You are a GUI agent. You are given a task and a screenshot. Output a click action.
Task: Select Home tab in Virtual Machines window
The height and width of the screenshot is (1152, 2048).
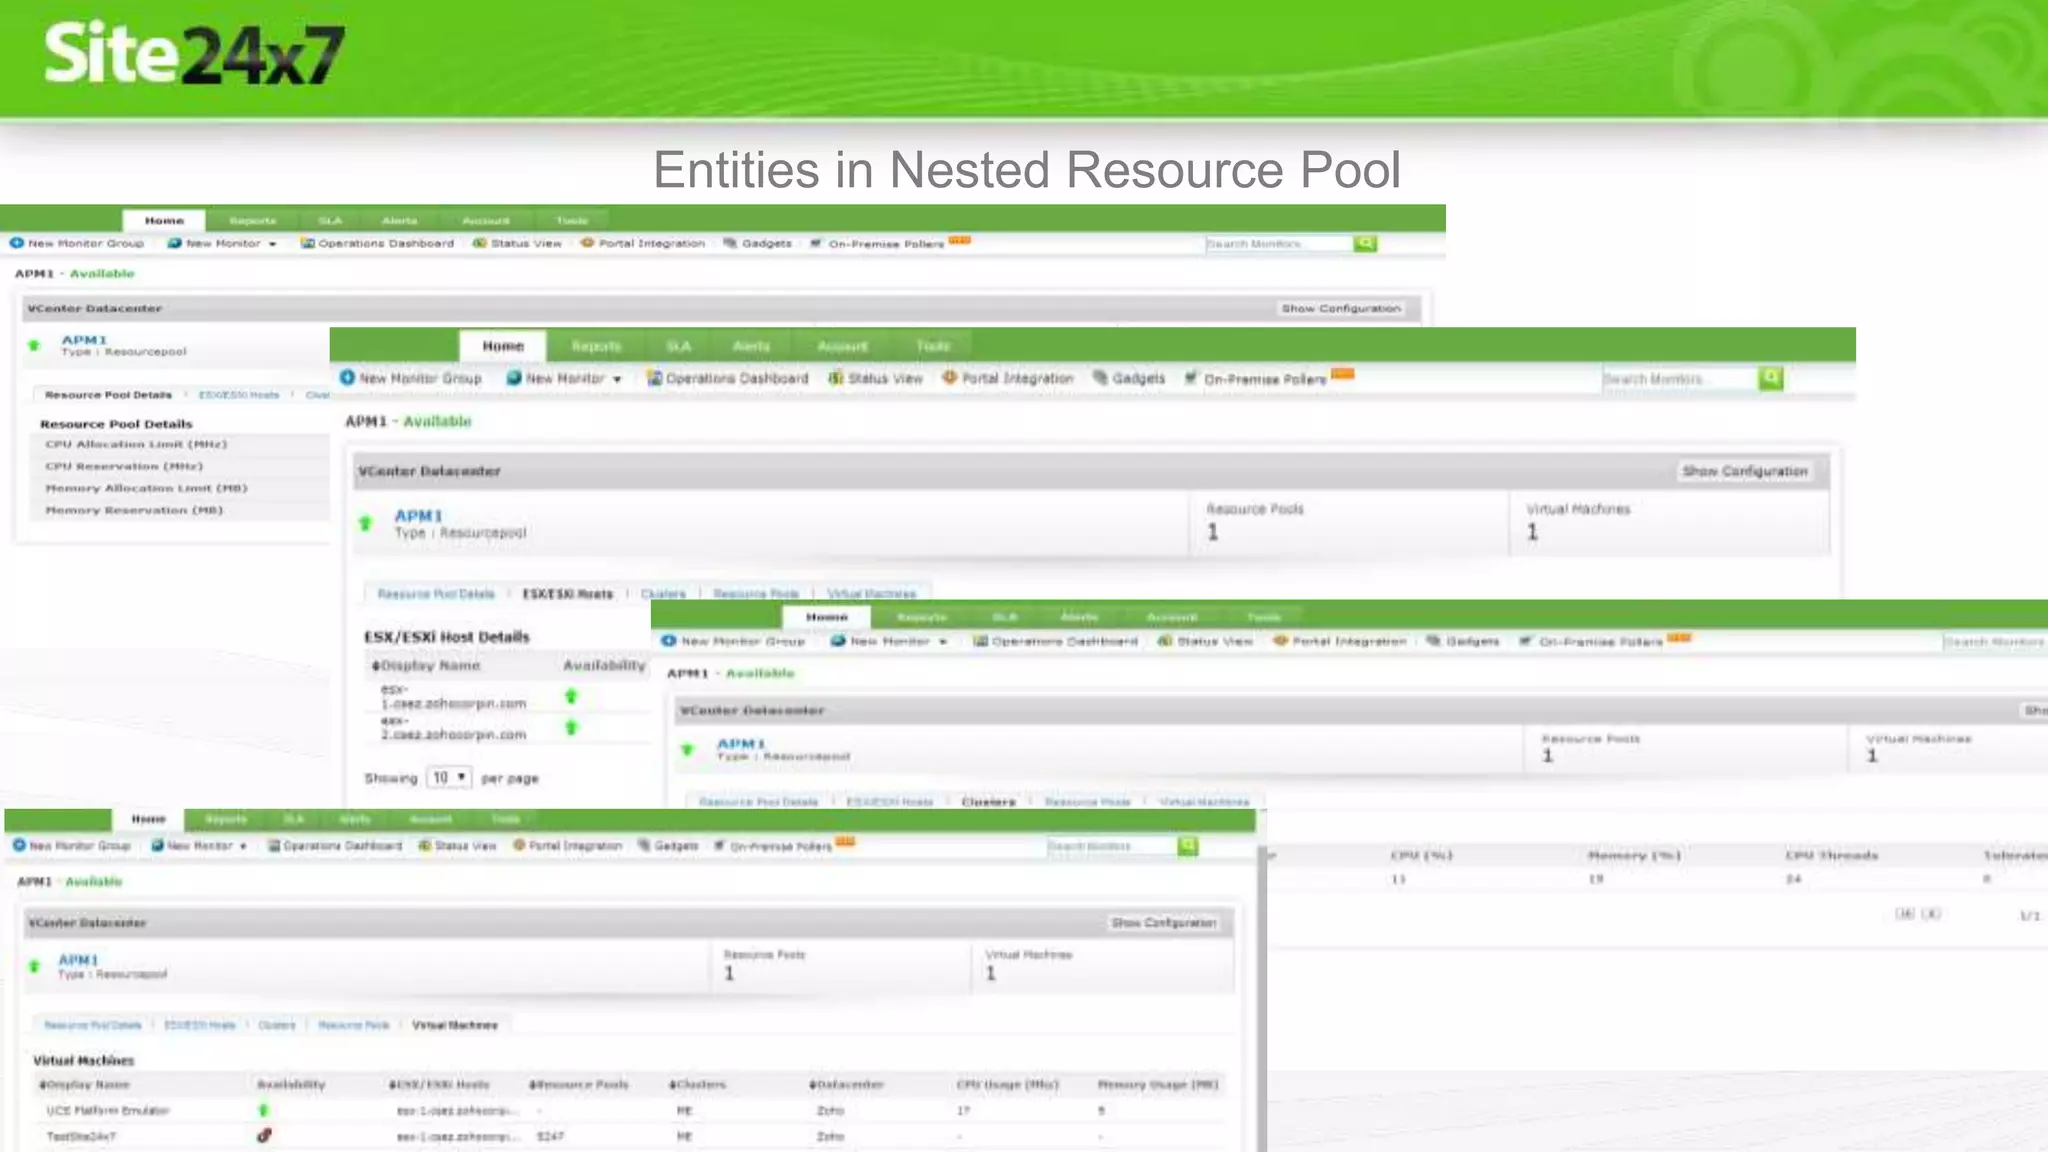[148, 819]
